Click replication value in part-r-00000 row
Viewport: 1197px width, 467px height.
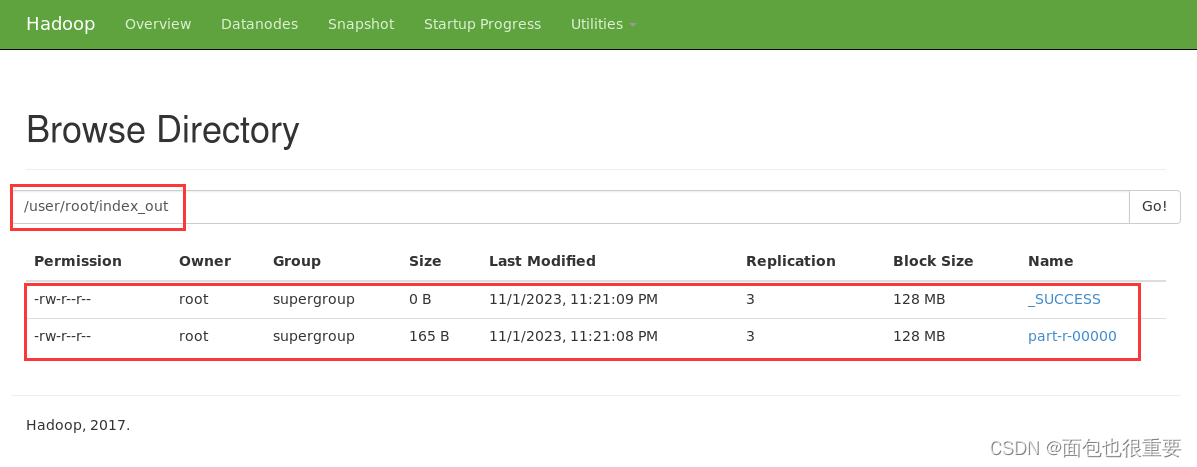click(x=750, y=336)
